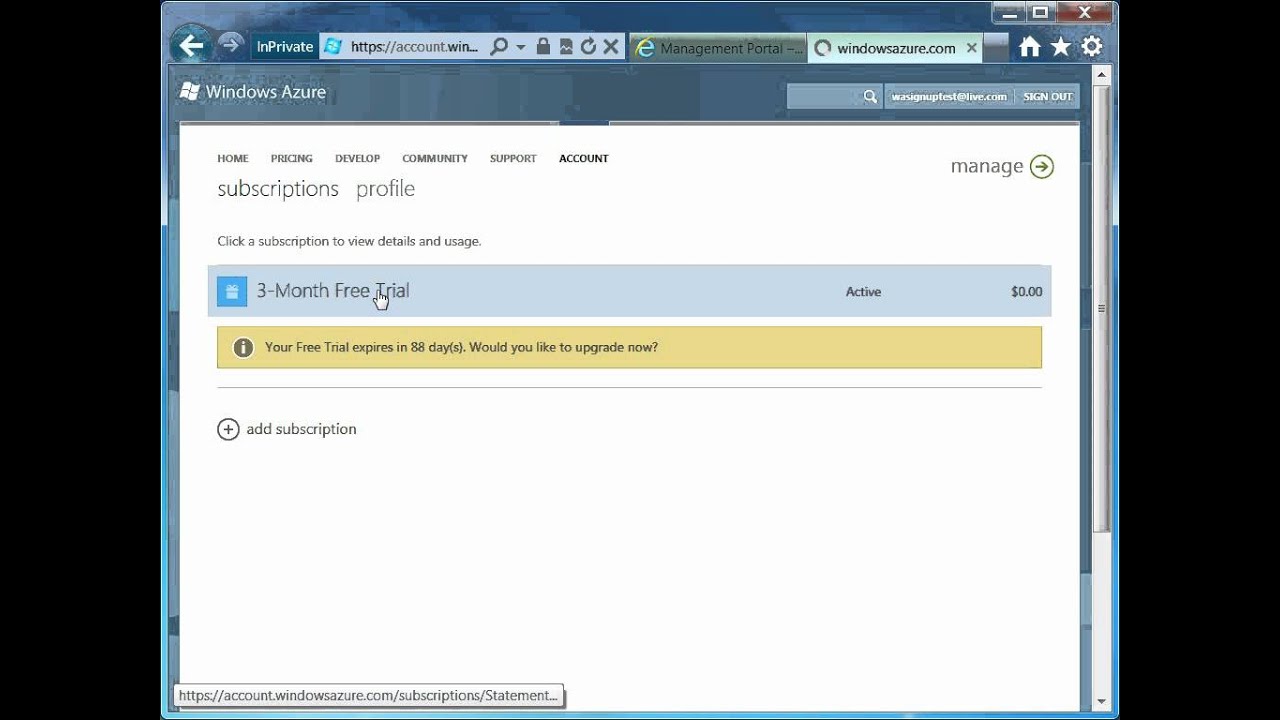Click the stop loading X icon
1280x720 pixels.
click(x=611, y=47)
